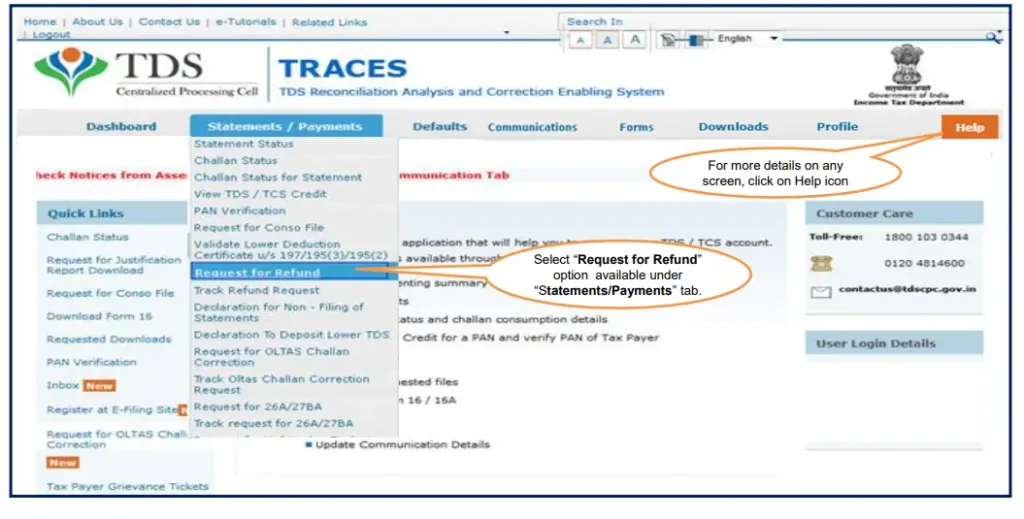Viewport: 1024px width, 519px height.
Task: Open the Profile tab
Action: (837, 127)
